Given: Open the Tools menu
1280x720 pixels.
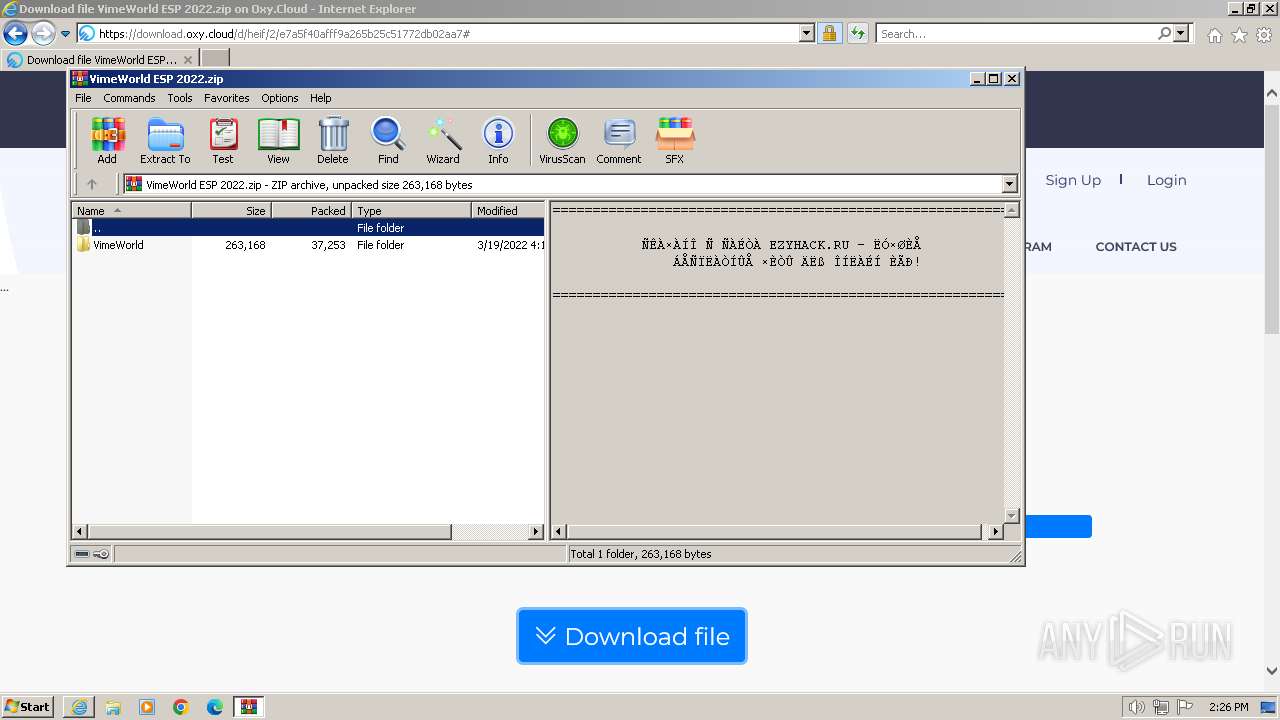Looking at the screenshot, I should pyautogui.click(x=180, y=98).
